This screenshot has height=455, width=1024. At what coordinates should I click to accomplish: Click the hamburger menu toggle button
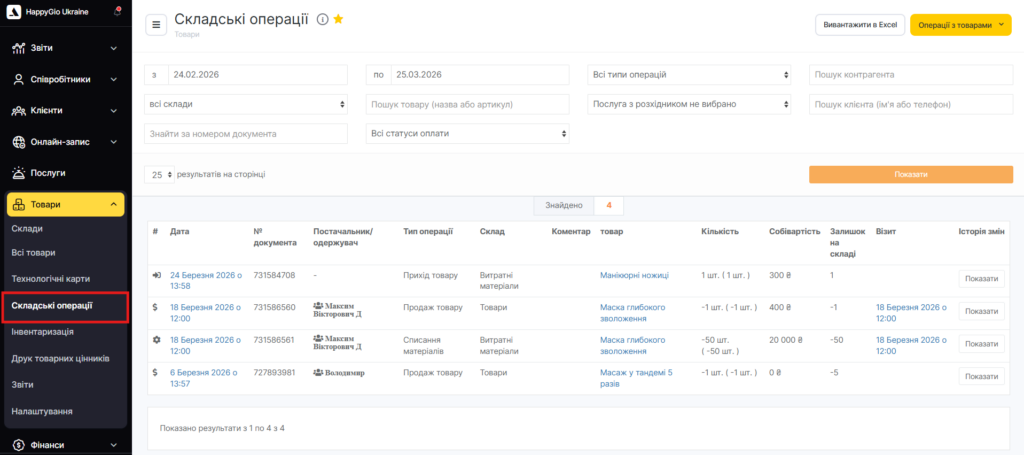(156, 25)
